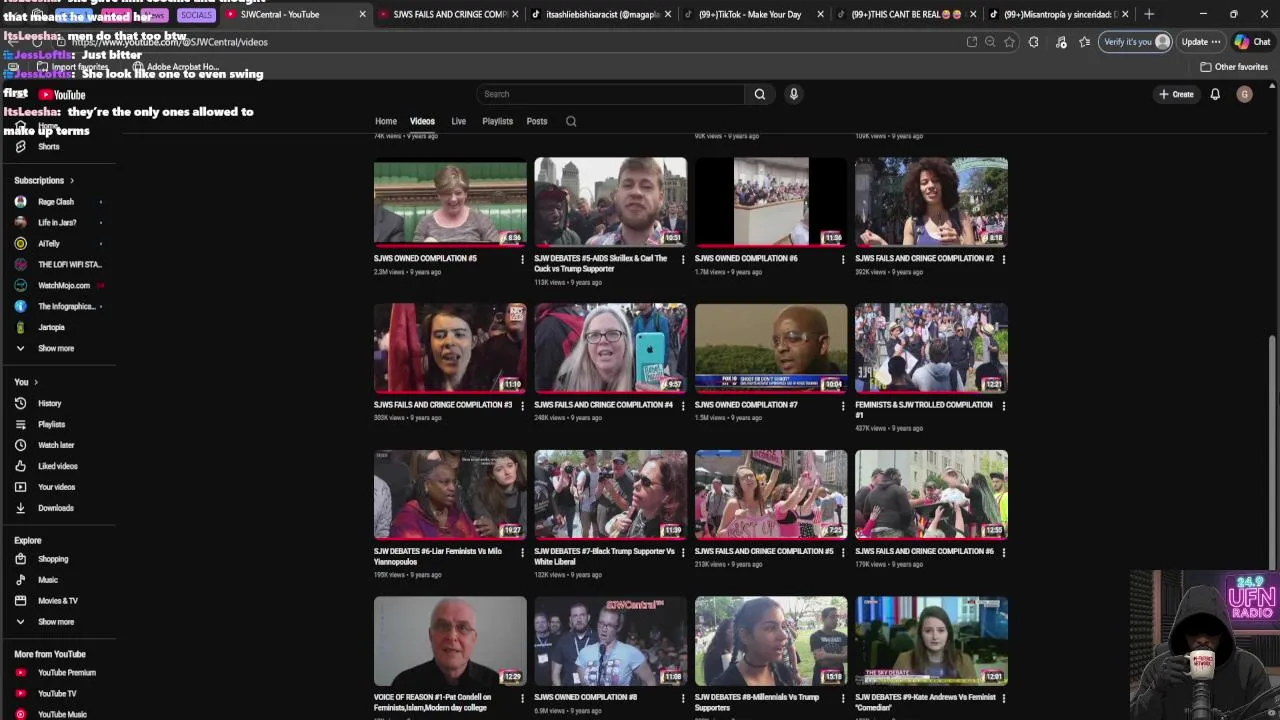Open AiTelly subscription channel

tap(49, 244)
